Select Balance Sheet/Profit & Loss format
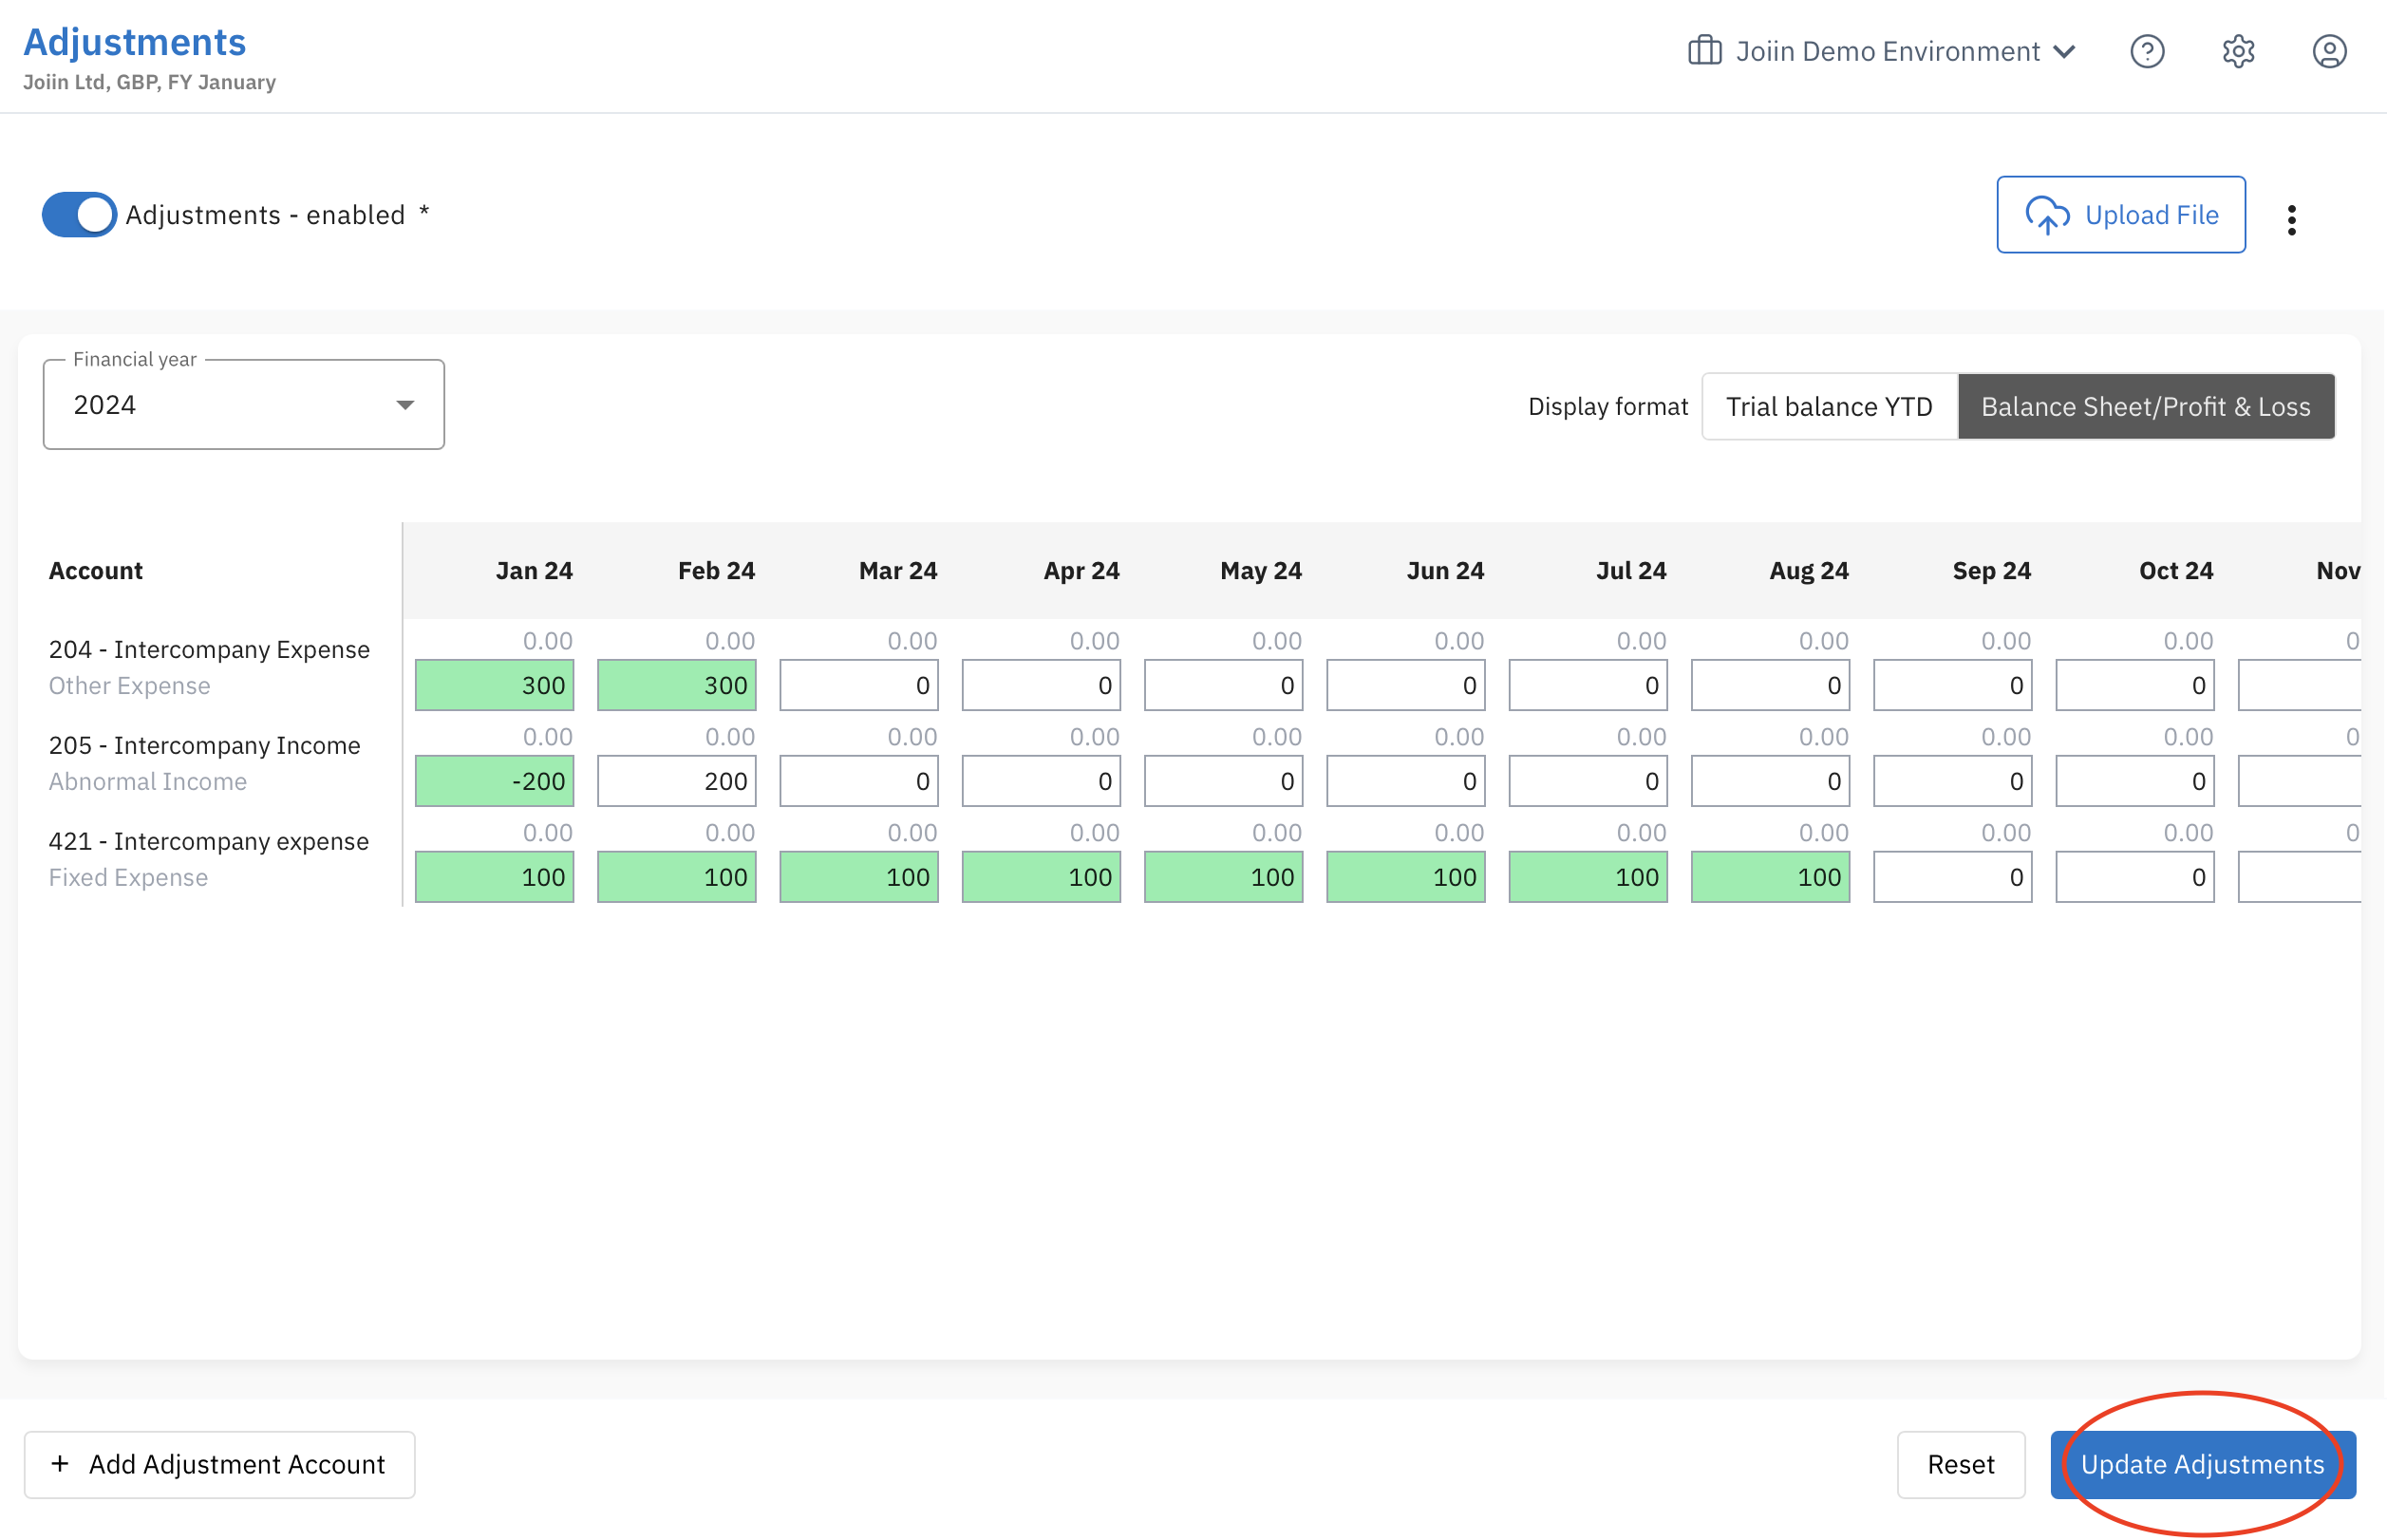The height and width of the screenshot is (1540, 2387). click(x=2145, y=407)
